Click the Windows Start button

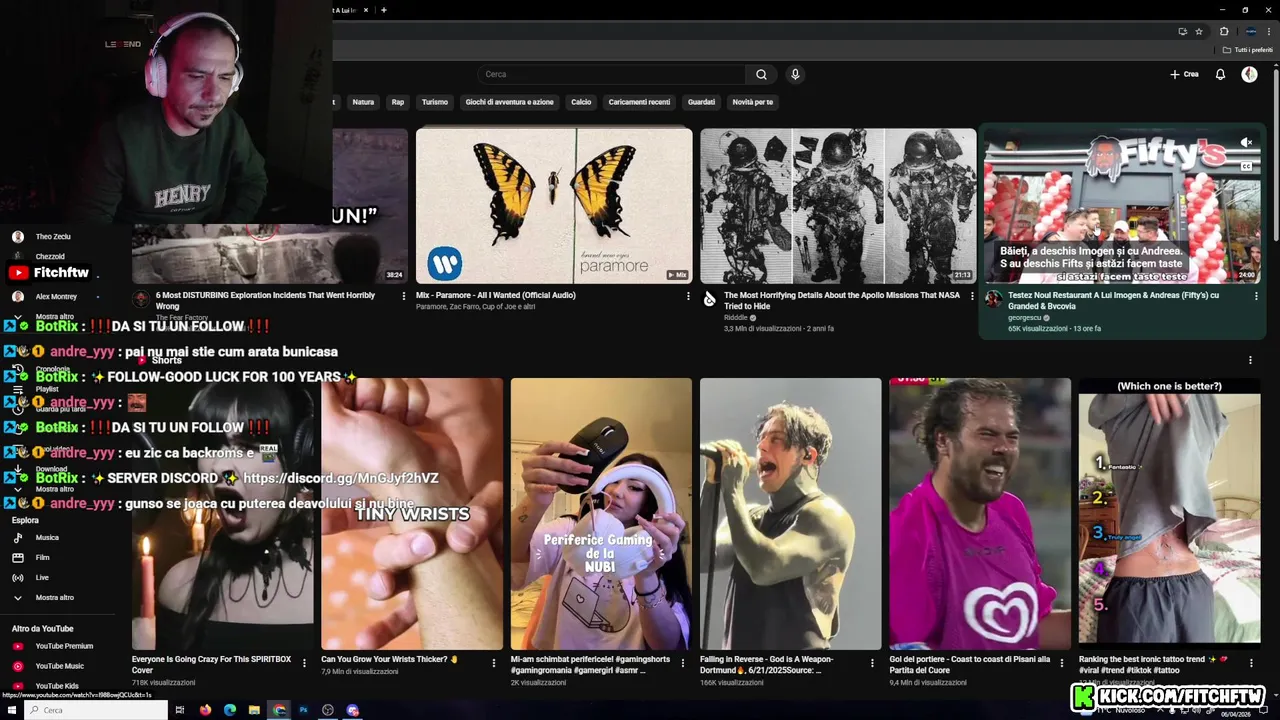(x=12, y=710)
